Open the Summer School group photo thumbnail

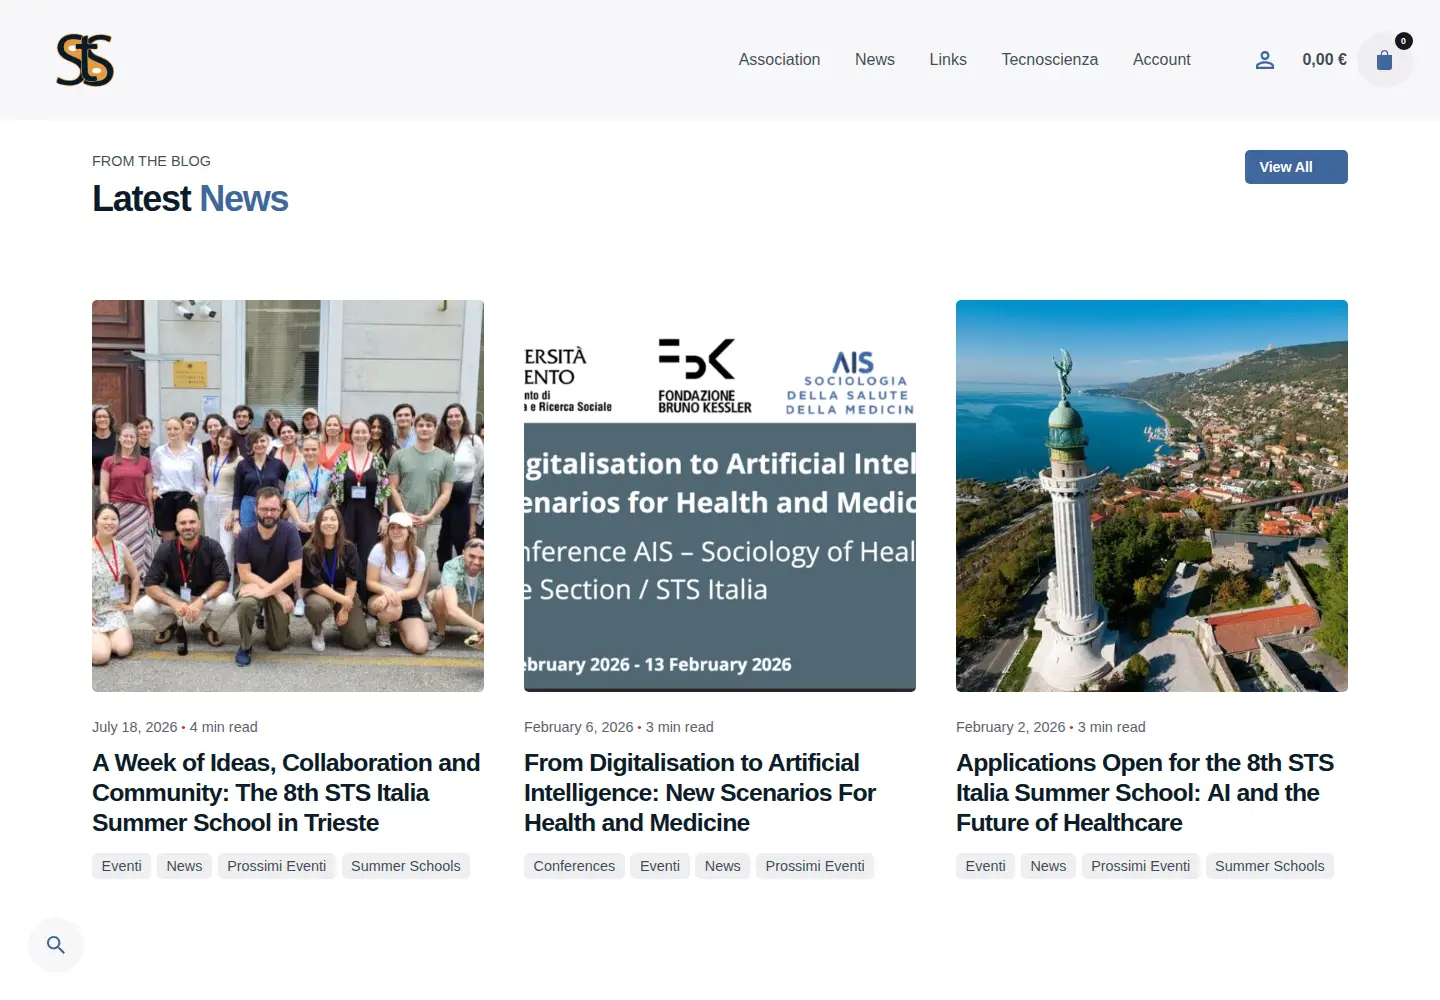coord(288,496)
